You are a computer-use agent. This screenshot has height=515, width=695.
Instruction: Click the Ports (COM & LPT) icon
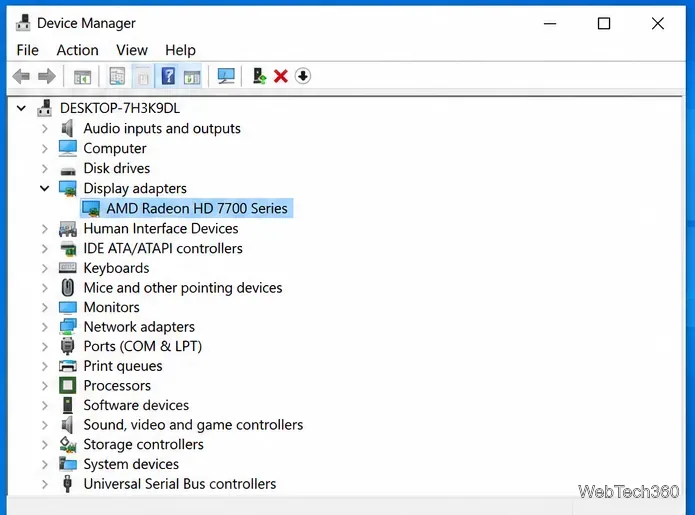(67, 346)
